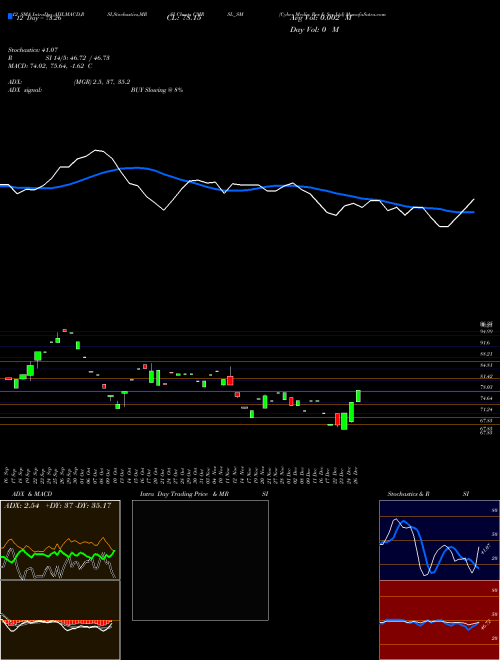Click the 81.42 price axis label
The height and width of the screenshot is (660, 500).
(x=486, y=376)
